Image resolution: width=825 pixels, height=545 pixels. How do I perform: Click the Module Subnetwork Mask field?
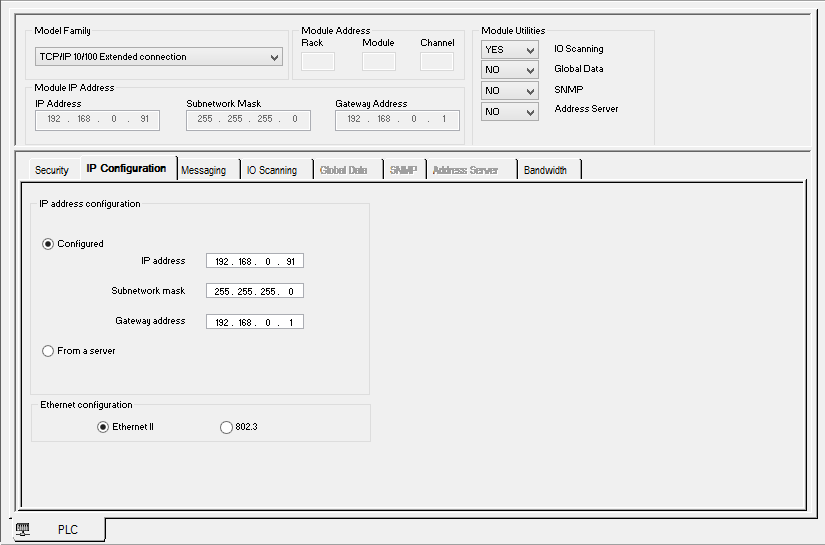(248, 120)
